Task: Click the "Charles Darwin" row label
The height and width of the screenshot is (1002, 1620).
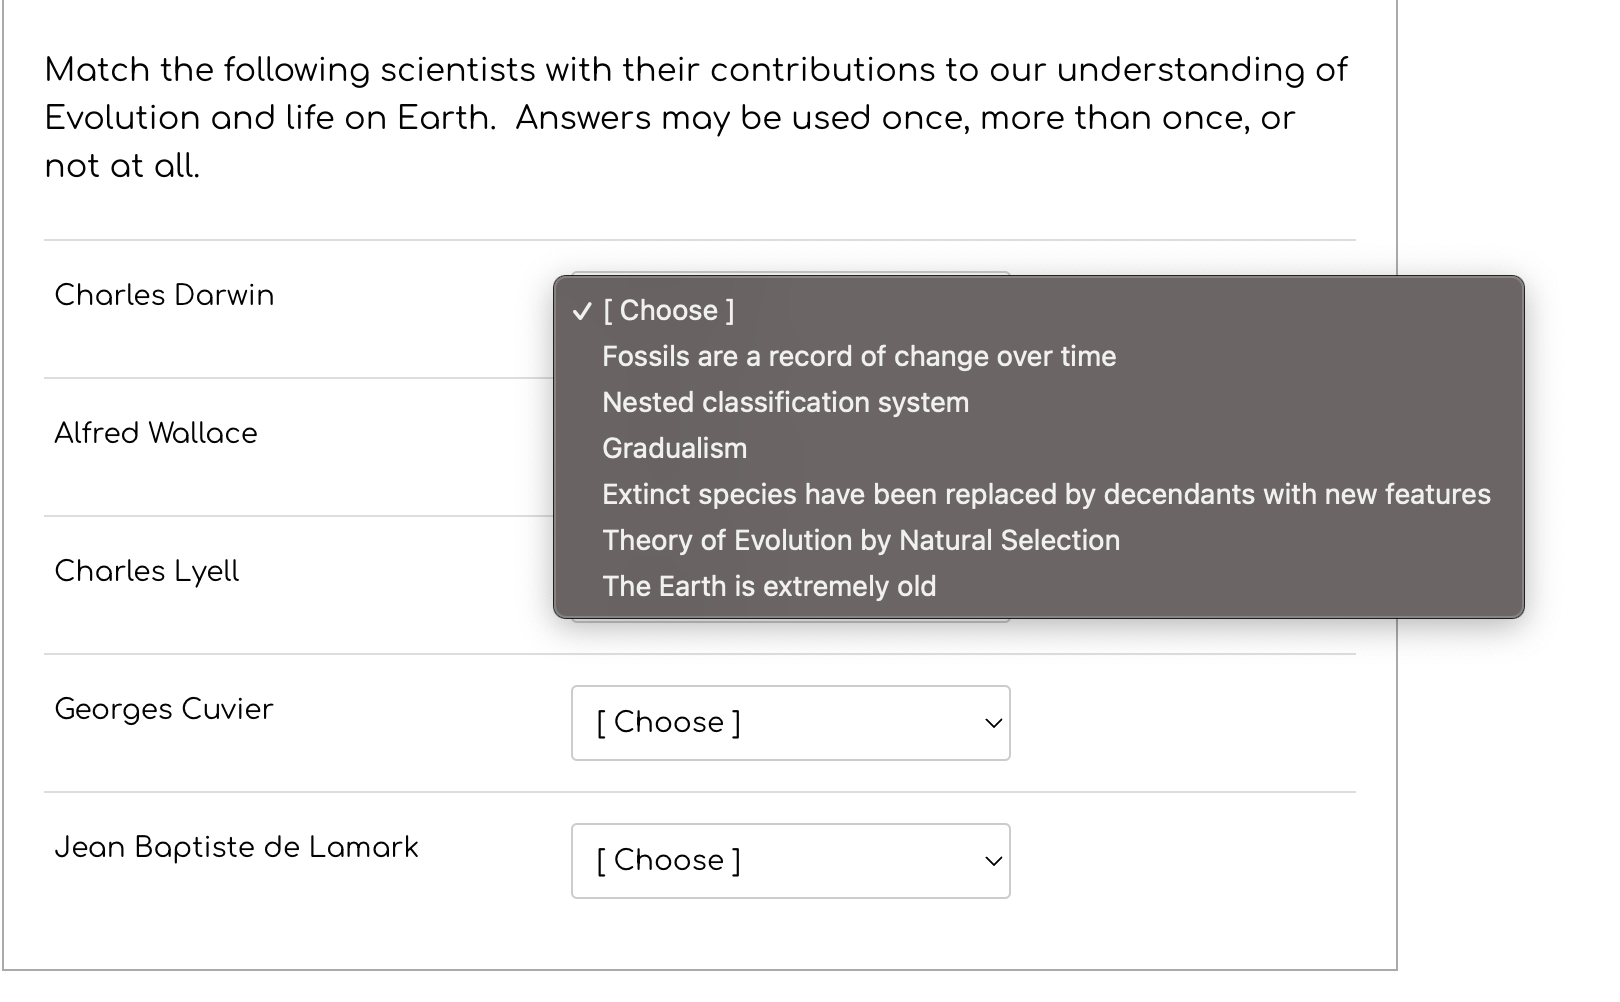Action: tap(163, 295)
